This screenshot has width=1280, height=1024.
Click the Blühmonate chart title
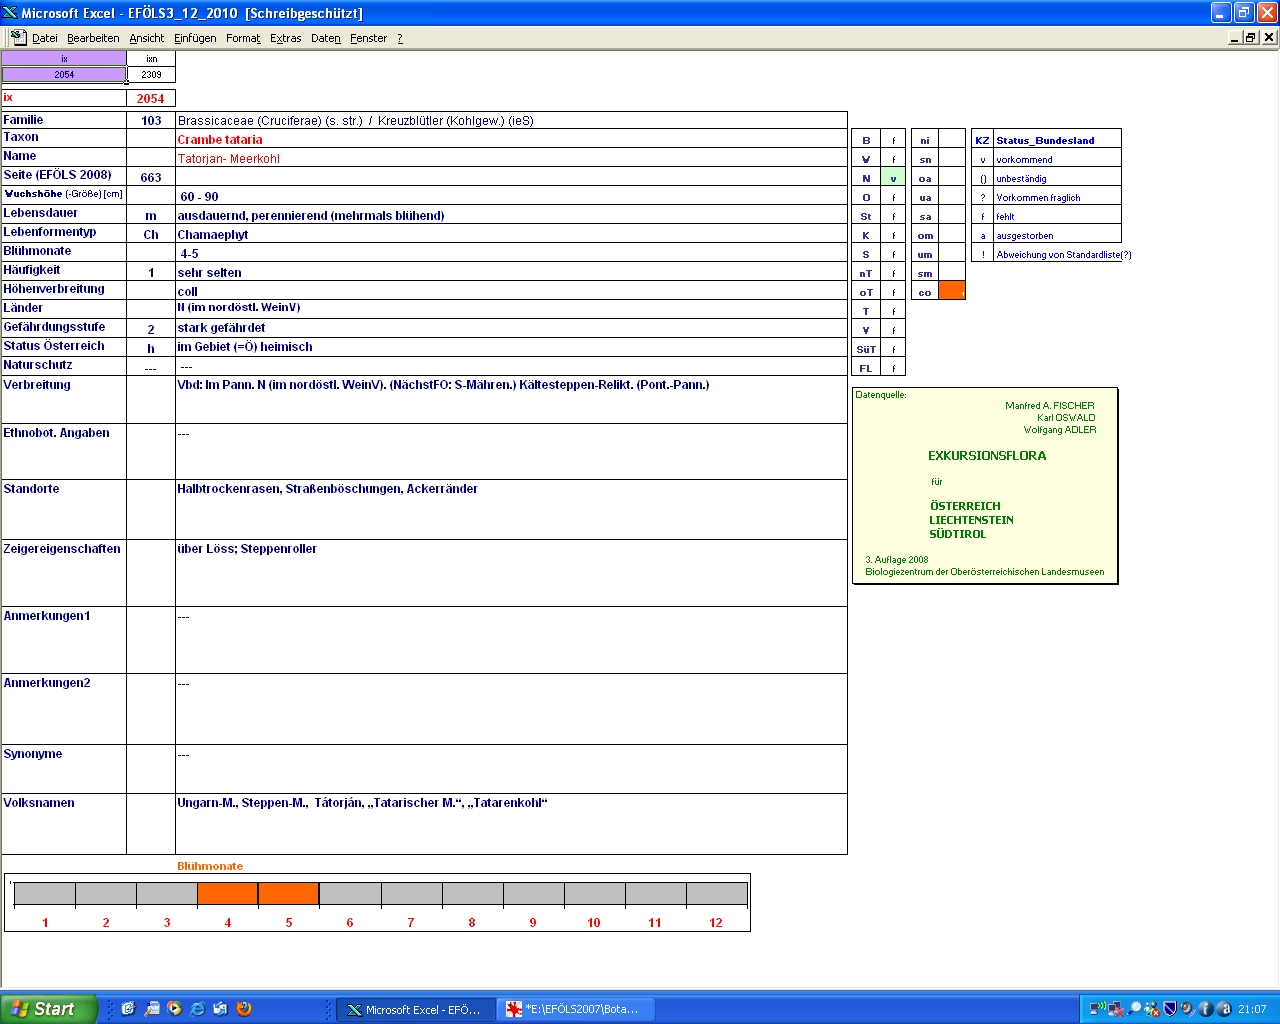(210, 866)
